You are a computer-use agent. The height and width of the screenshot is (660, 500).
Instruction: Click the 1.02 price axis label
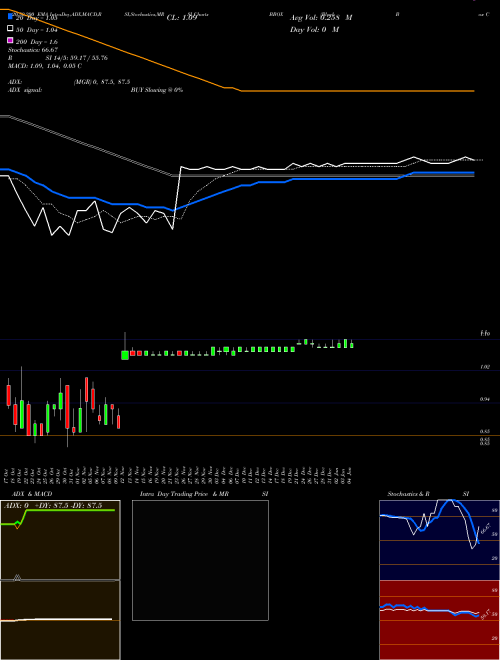(485, 367)
